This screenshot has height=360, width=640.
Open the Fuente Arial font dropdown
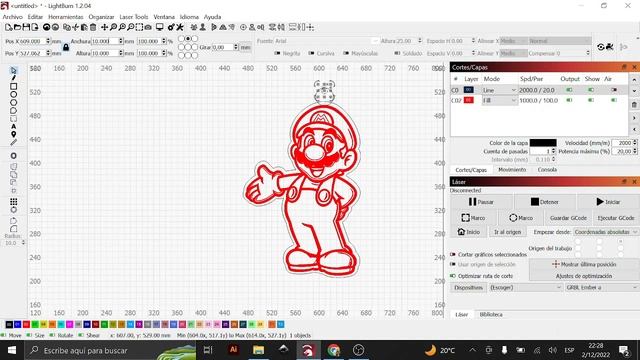pyautogui.click(x=326, y=41)
